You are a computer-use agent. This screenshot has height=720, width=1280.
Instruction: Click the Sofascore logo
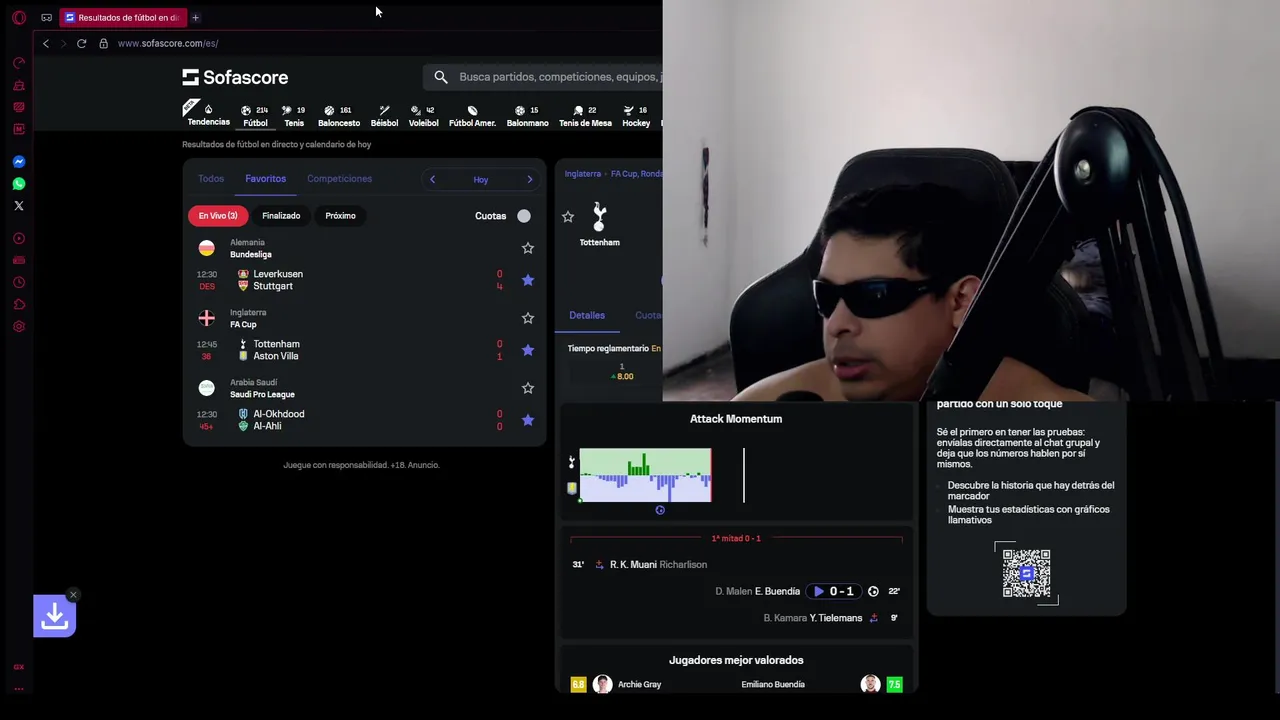tap(235, 77)
